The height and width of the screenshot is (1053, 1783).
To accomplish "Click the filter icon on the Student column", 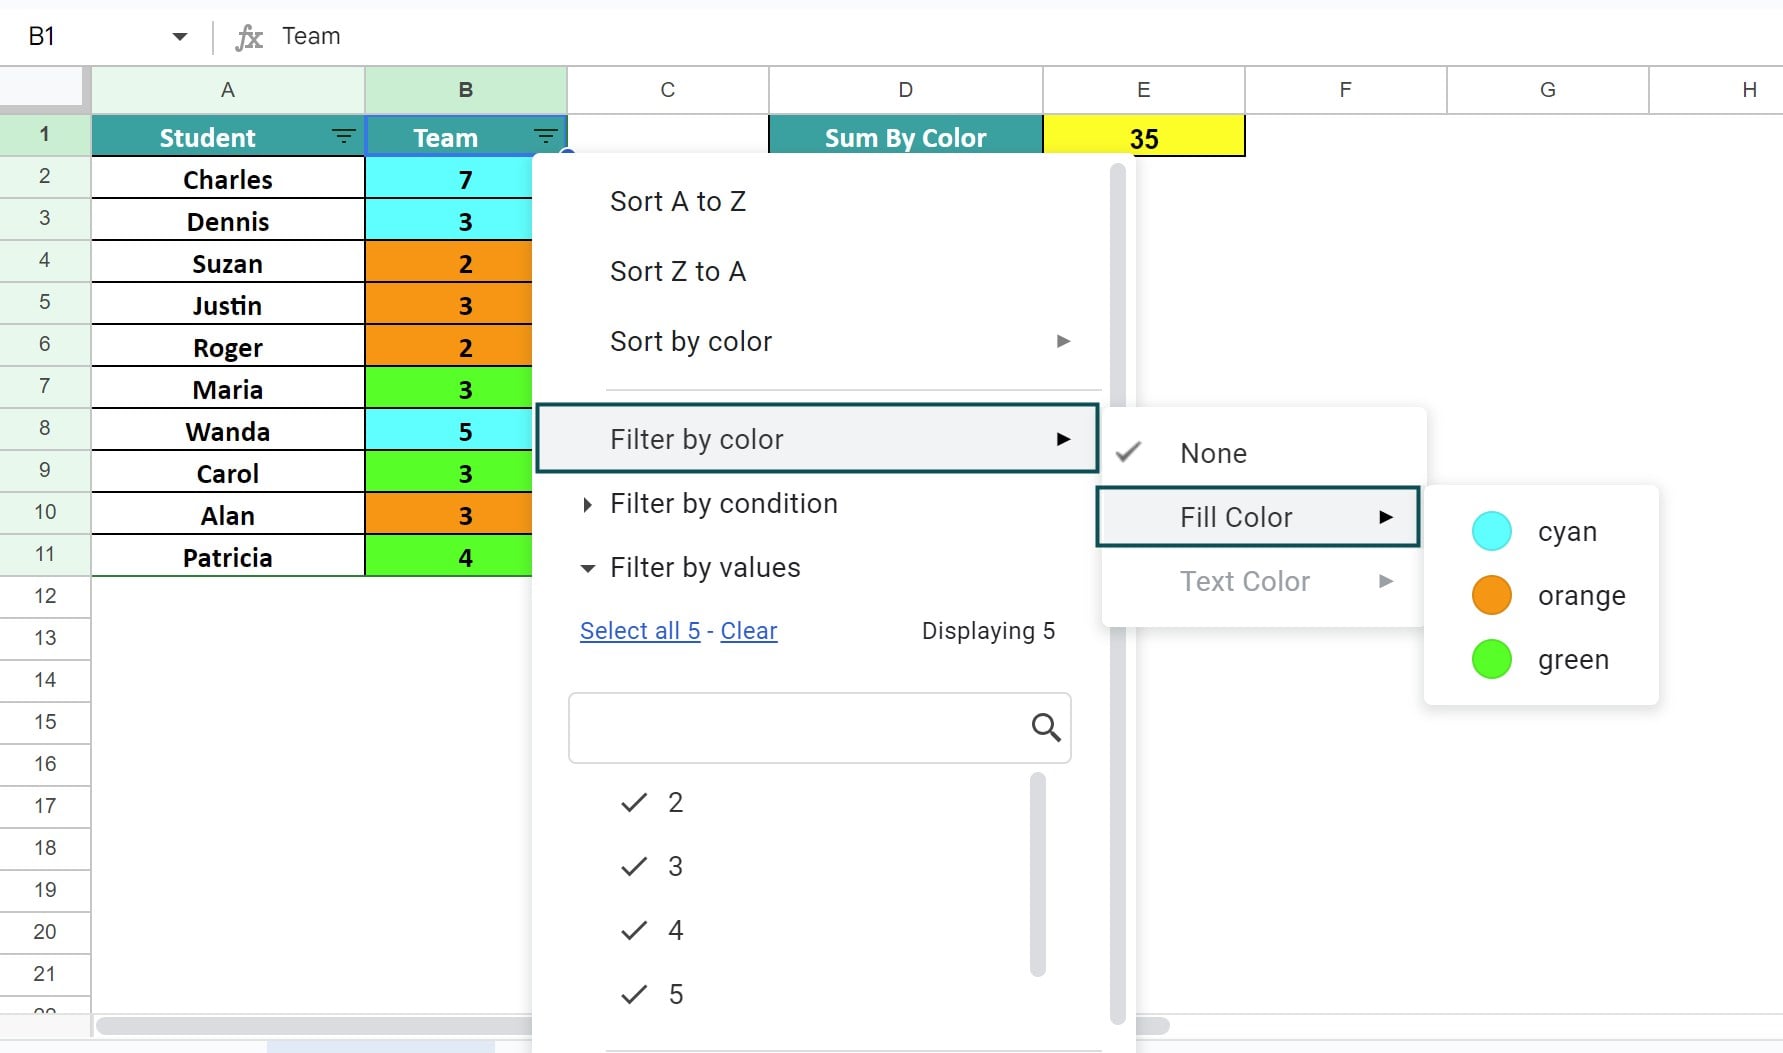I will click(x=343, y=137).
